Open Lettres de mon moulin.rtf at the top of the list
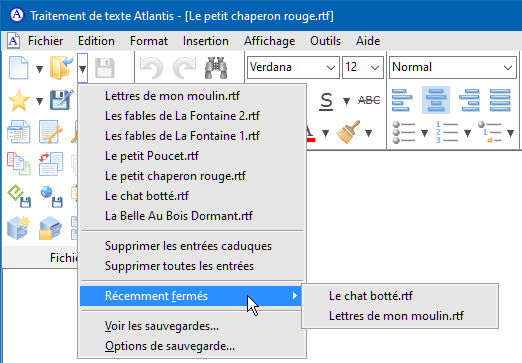Screen dimensions: 522x363 click(x=192, y=96)
